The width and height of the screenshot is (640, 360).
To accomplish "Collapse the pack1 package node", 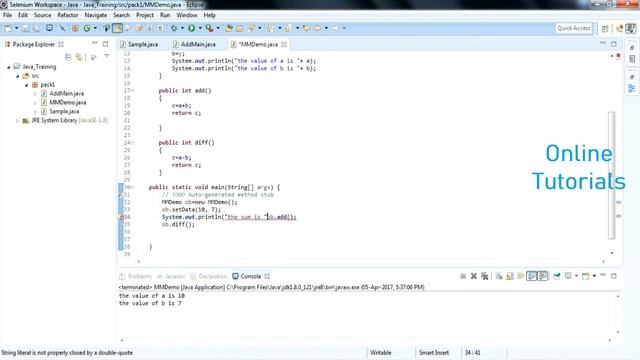I will click(27, 85).
